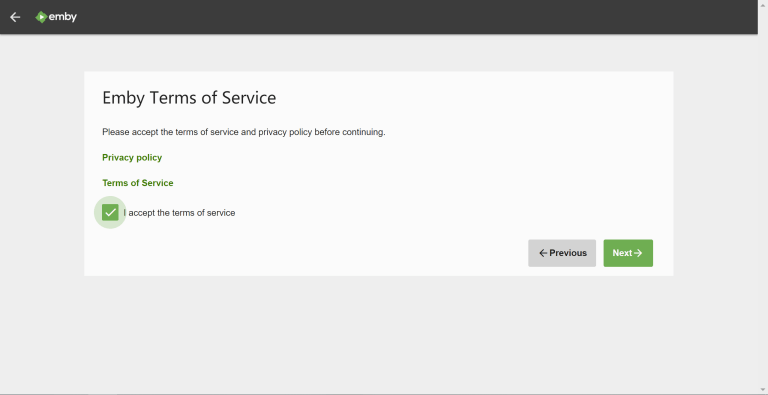
Task: Click the "Please accept the terms" instruction text
Action: tap(244, 132)
